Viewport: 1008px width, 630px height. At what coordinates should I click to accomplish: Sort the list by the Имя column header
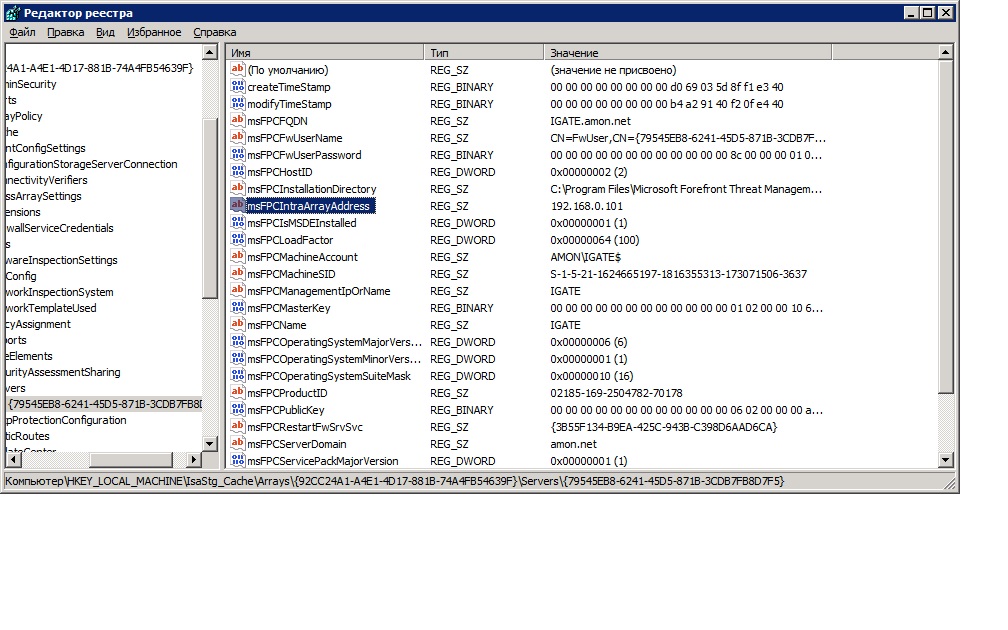(325, 53)
